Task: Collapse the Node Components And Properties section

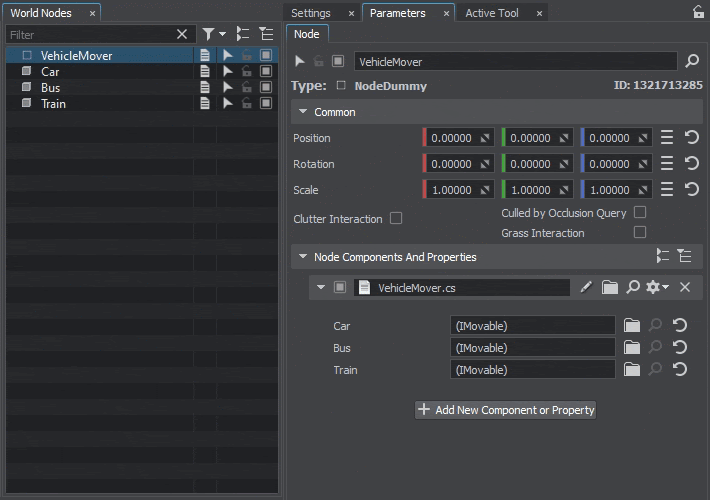Action: pos(302,257)
